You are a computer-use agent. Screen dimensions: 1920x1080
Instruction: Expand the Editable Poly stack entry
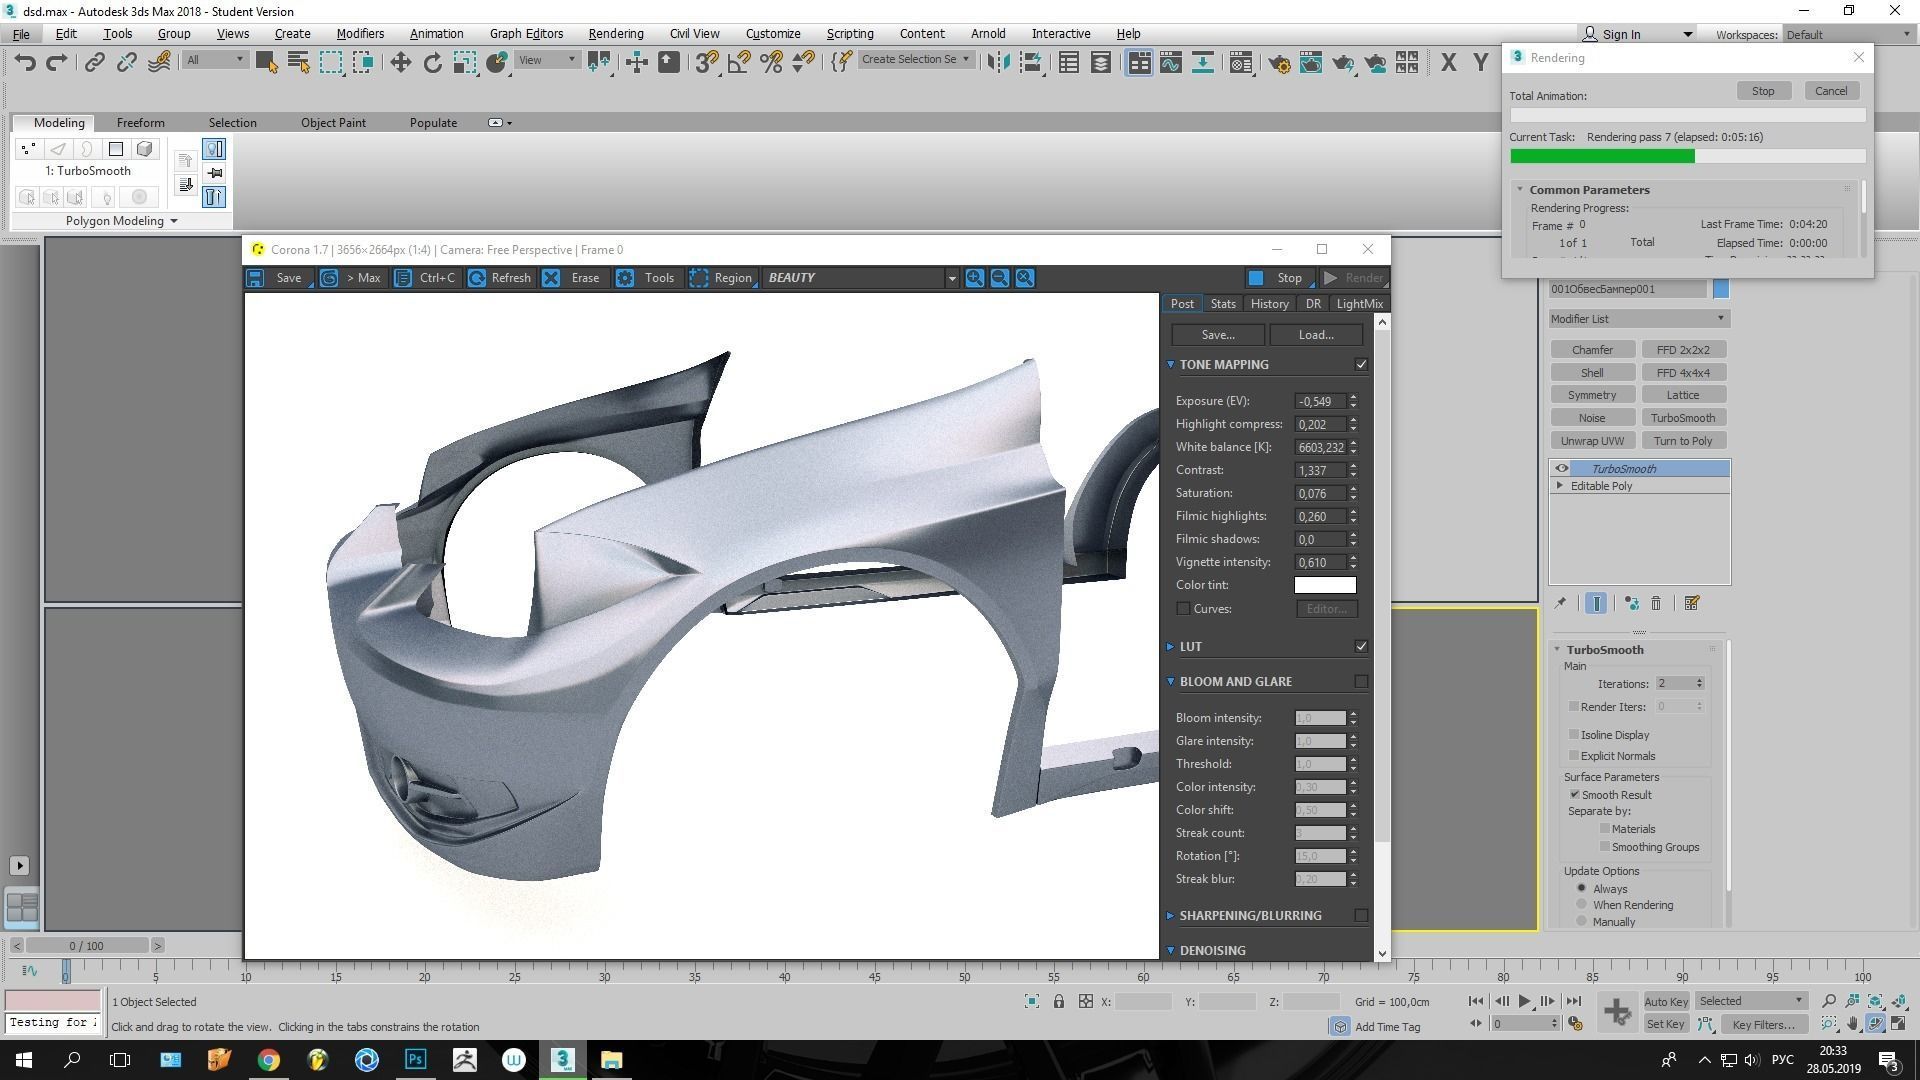[x=1560, y=486]
